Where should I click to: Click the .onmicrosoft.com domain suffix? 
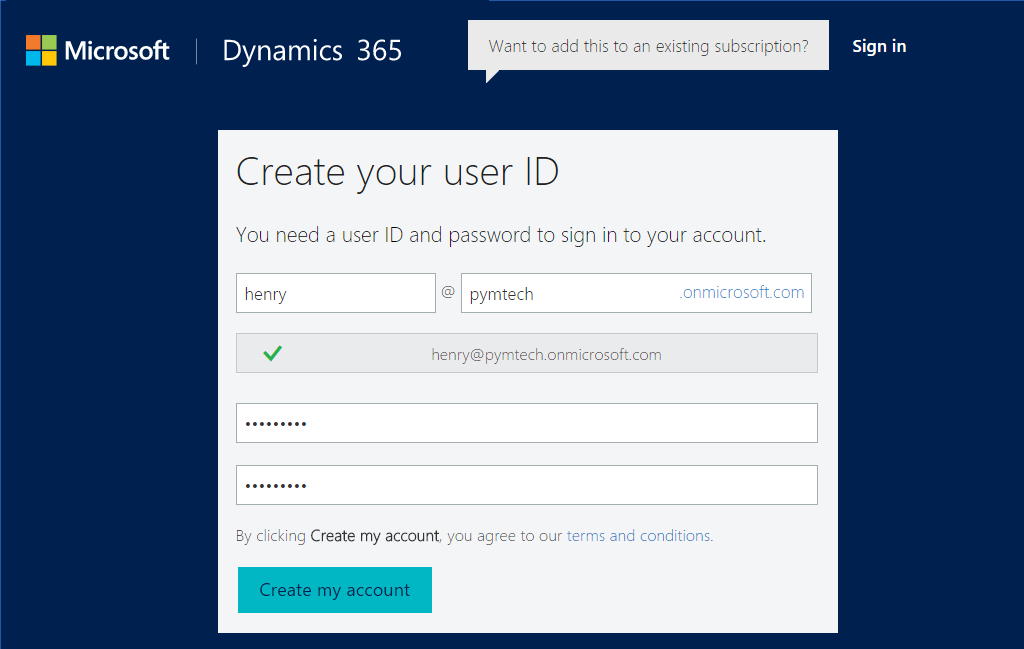[x=742, y=293]
